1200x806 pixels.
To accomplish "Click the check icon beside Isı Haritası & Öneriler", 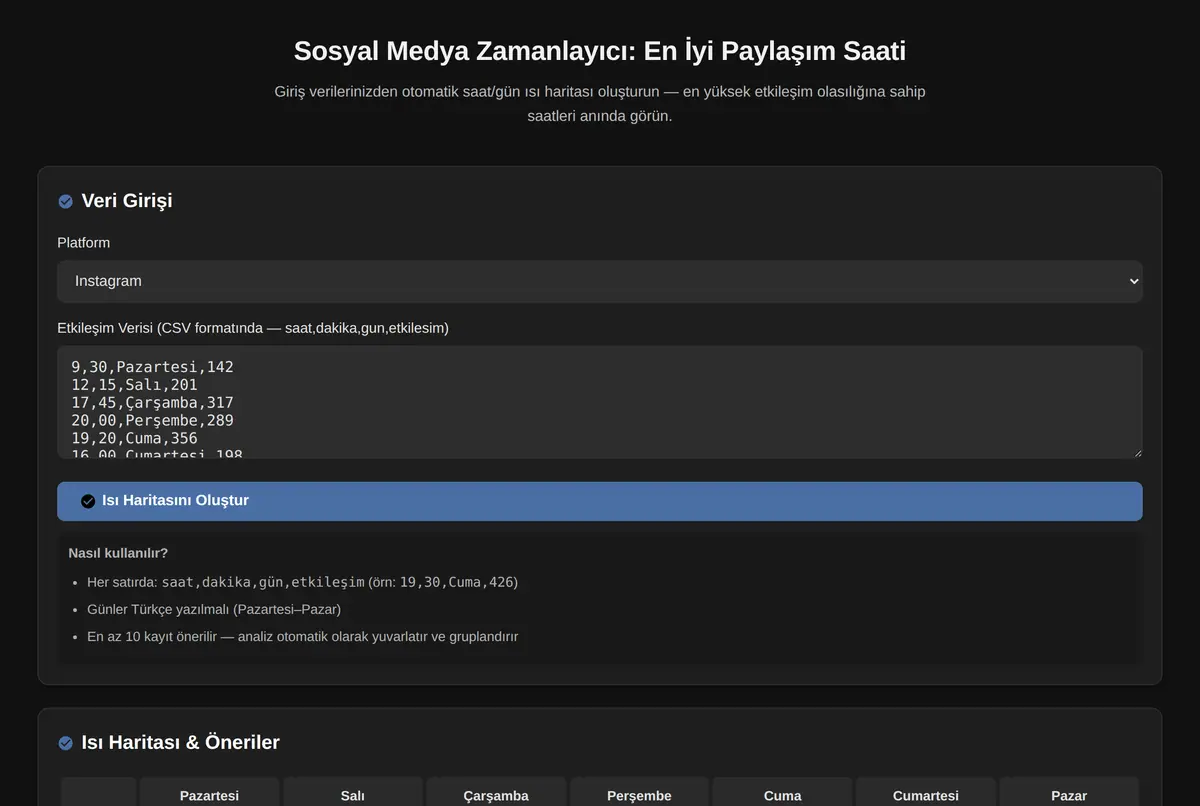I will pos(66,743).
